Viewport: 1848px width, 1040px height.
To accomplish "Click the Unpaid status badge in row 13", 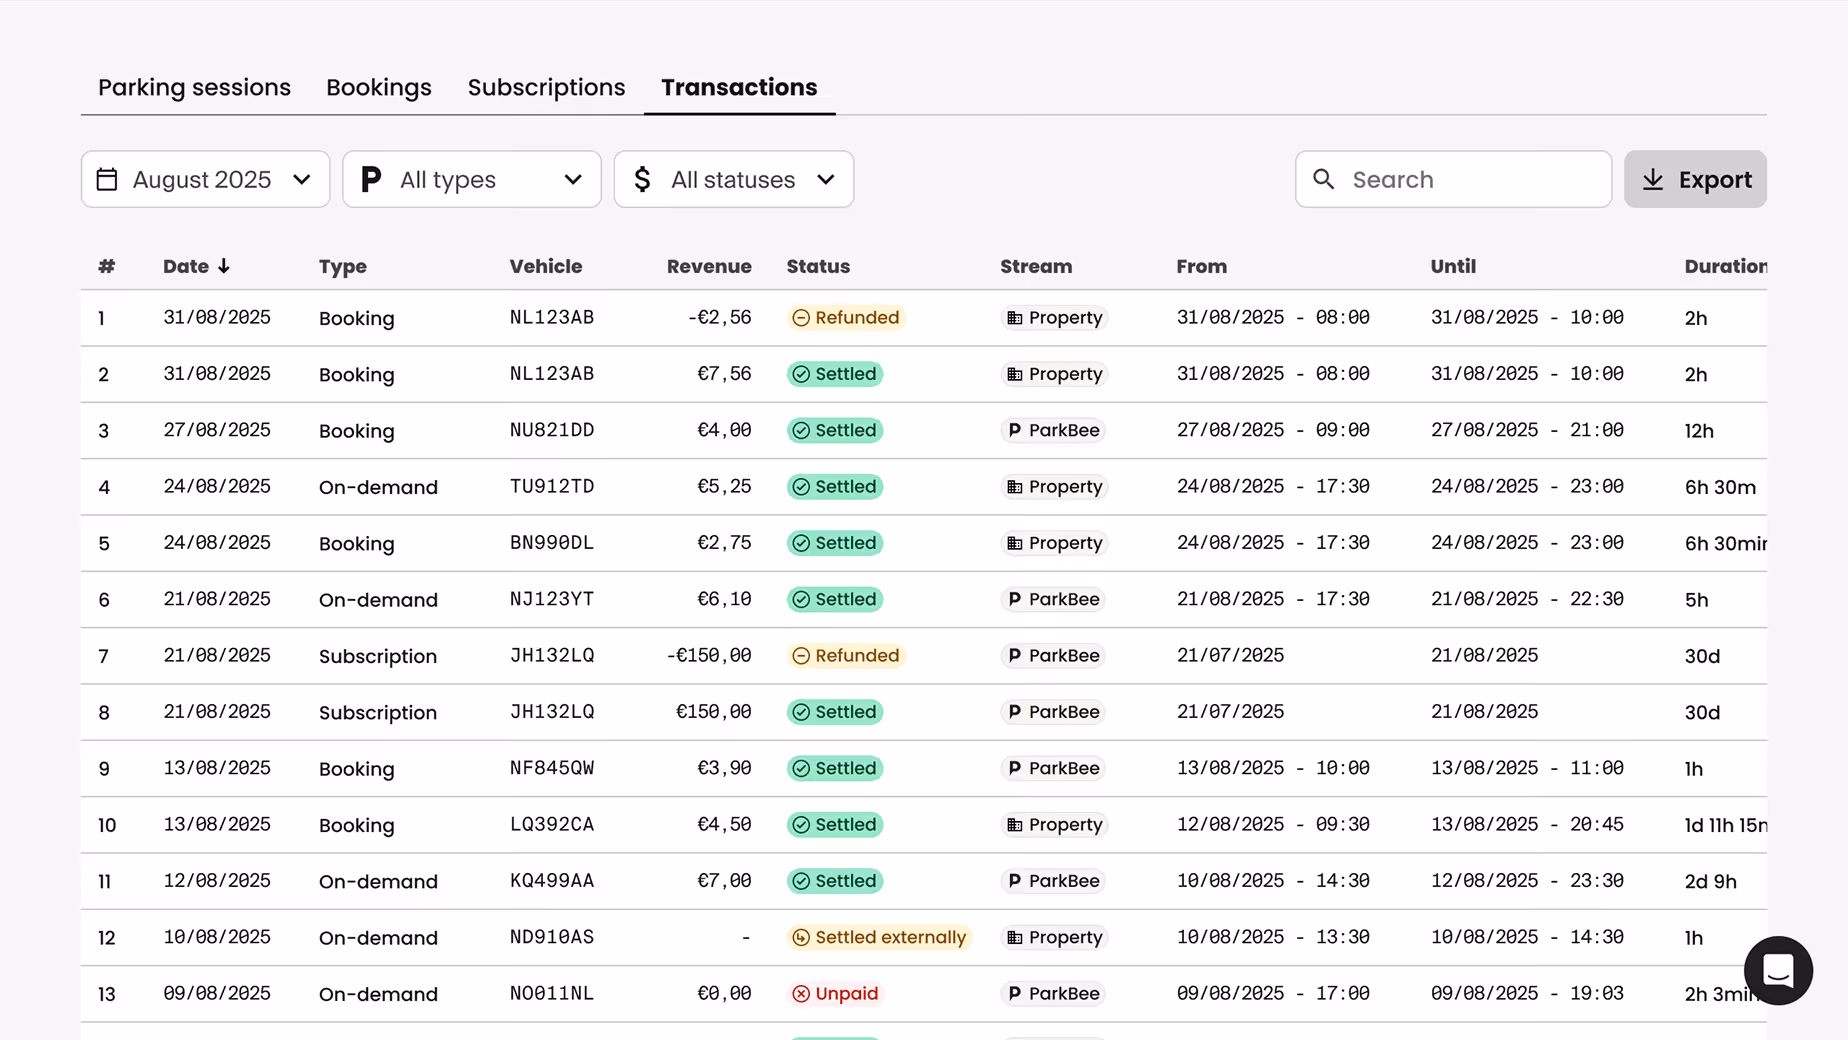I will point(835,994).
